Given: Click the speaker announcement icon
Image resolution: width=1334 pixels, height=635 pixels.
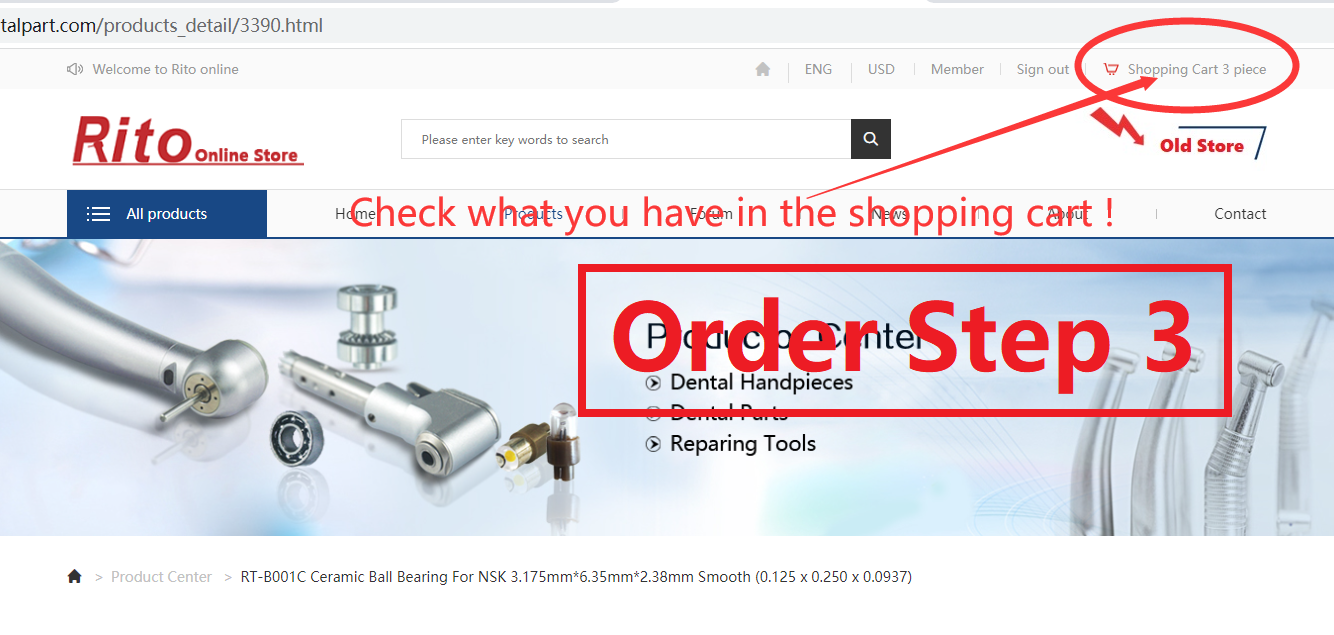Looking at the screenshot, I should (x=75, y=69).
